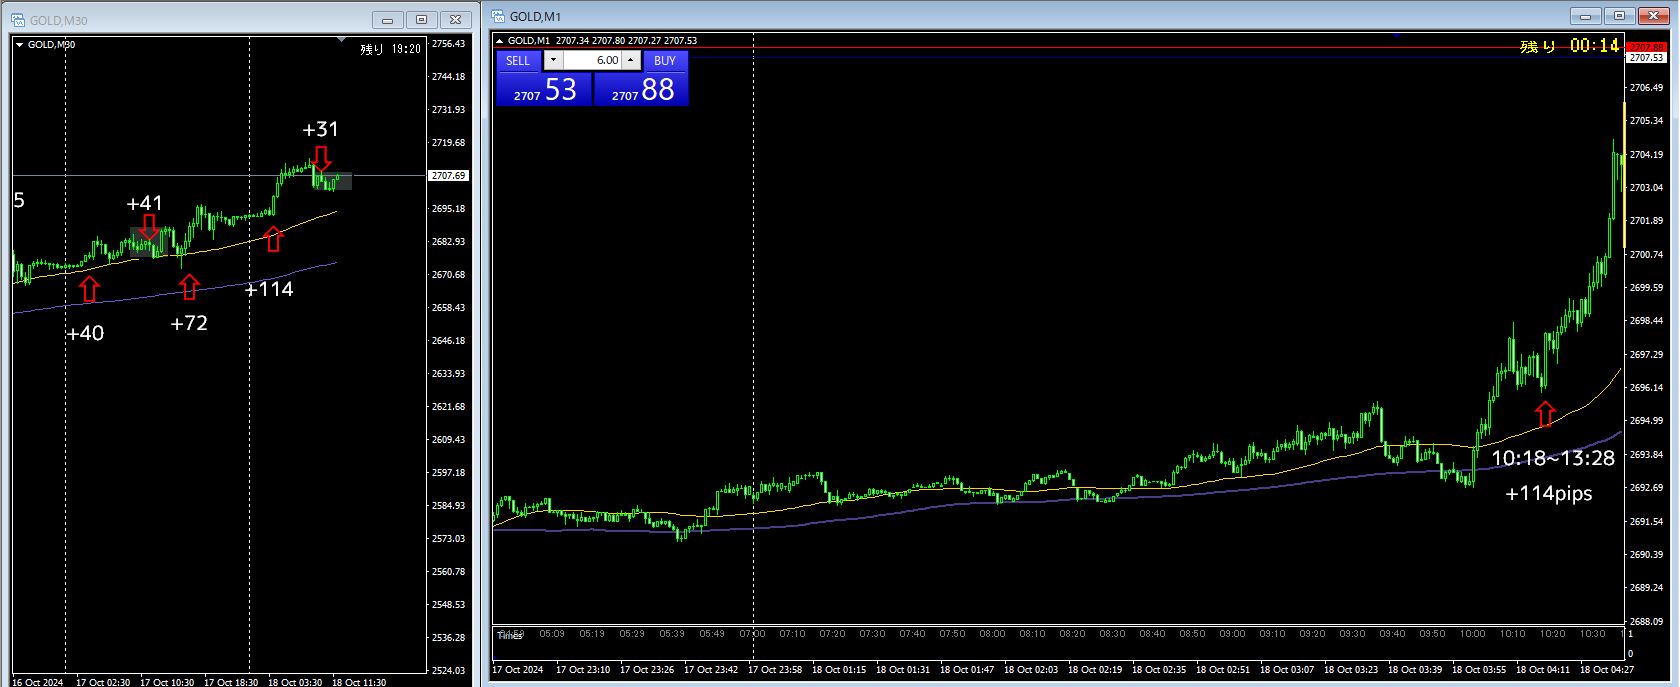Click the BUY button in GOLD,M1 chart

[x=665, y=60]
